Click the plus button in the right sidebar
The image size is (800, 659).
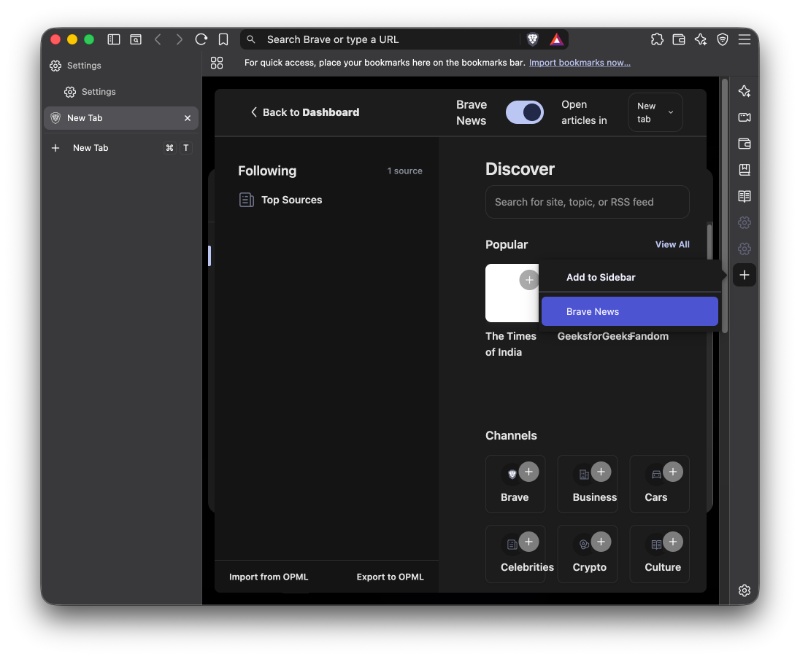coord(744,275)
